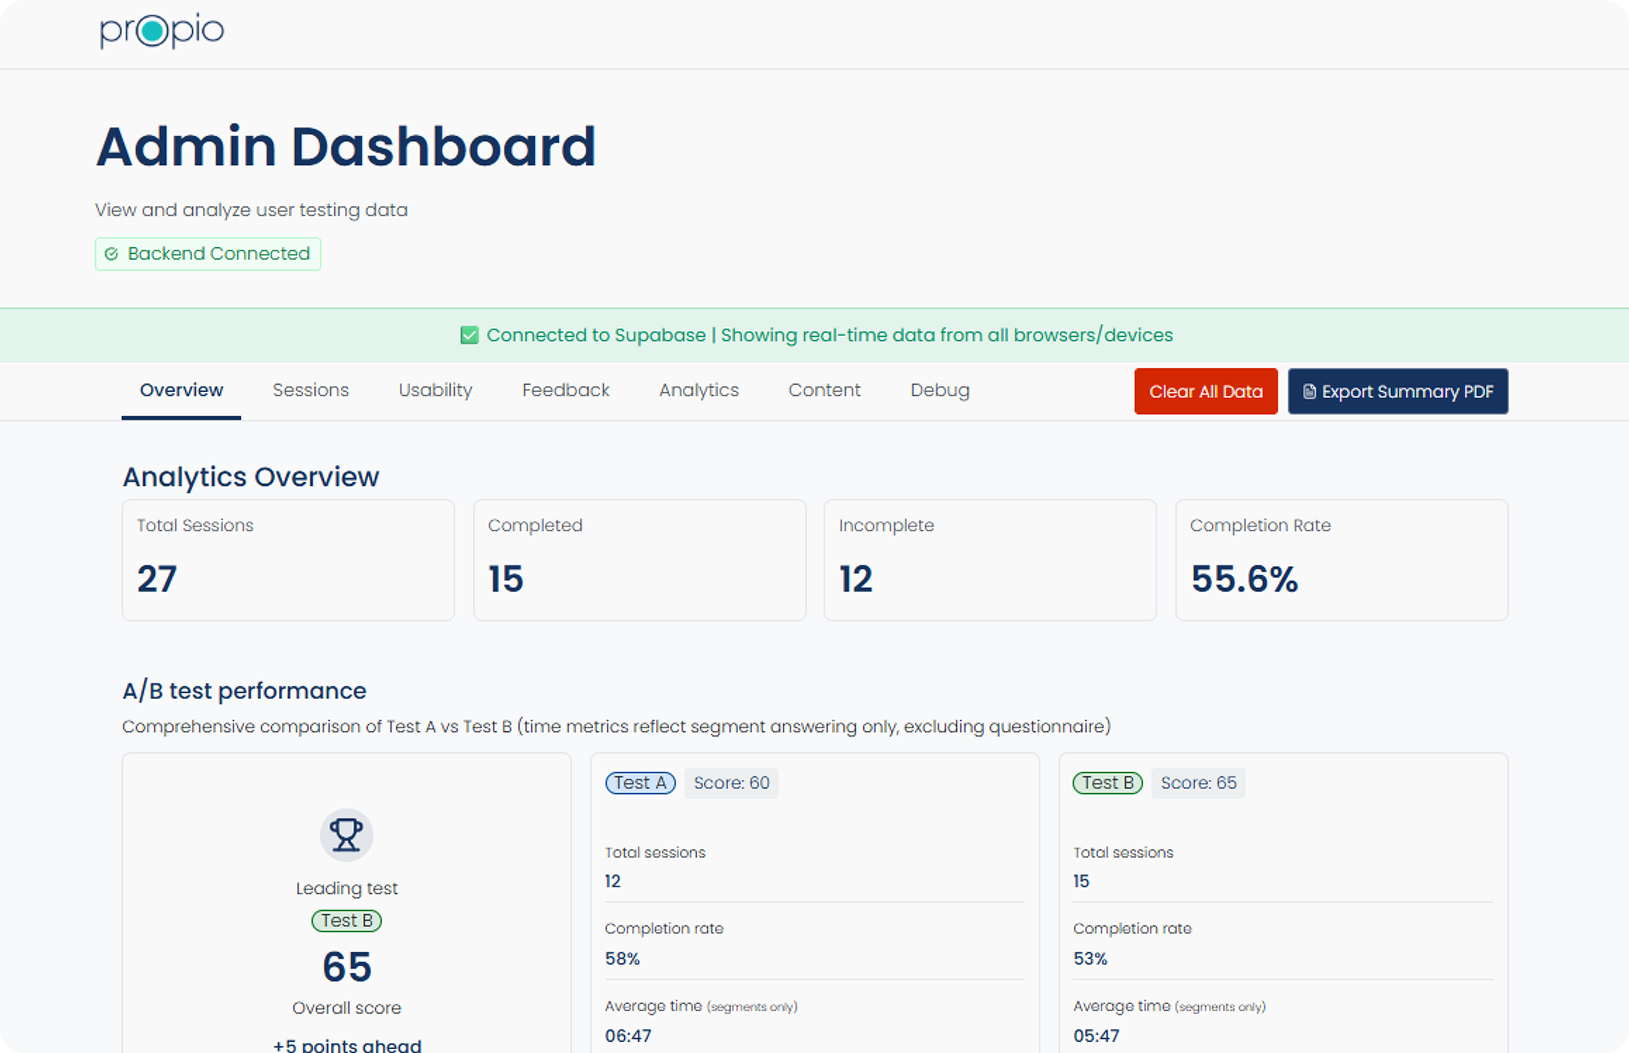Click Test A completion rate 58%

[x=622, y=959]
